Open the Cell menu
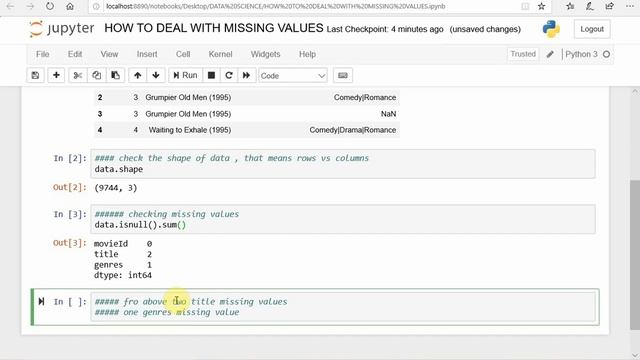The height and width of the screenshot is (360, 640). 183,54
